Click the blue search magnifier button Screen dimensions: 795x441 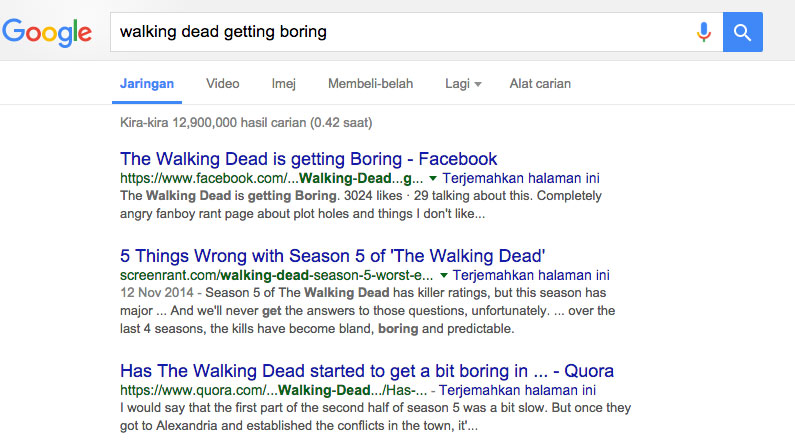[x=743, y=32]
